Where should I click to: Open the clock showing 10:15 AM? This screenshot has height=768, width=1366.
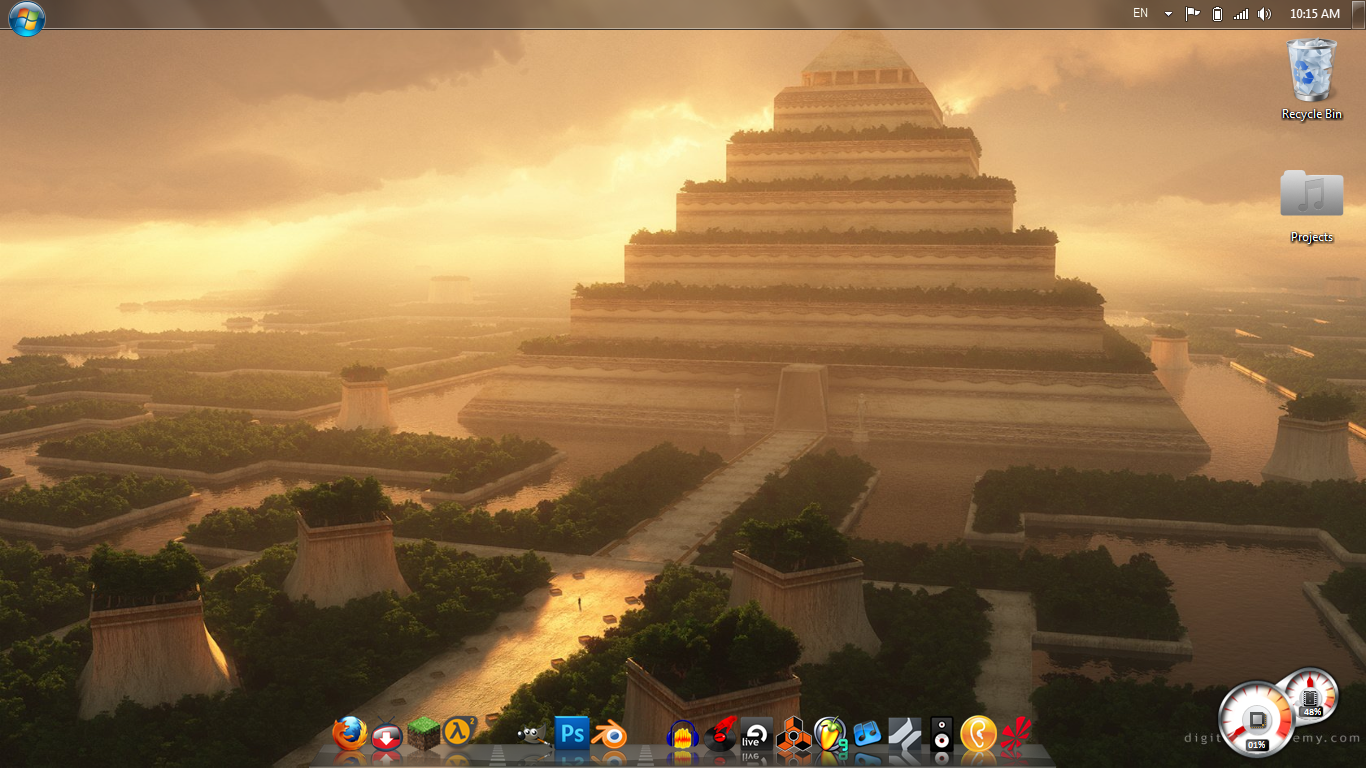(x=1314, y=14)
